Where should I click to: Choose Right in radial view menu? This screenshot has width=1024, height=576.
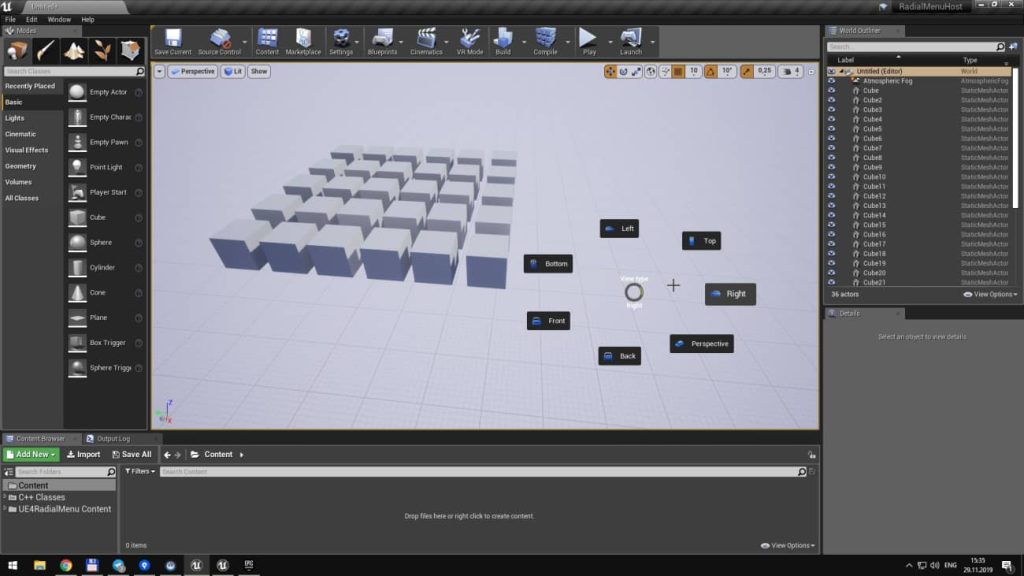pyautogui.click(x=730, y=294)
